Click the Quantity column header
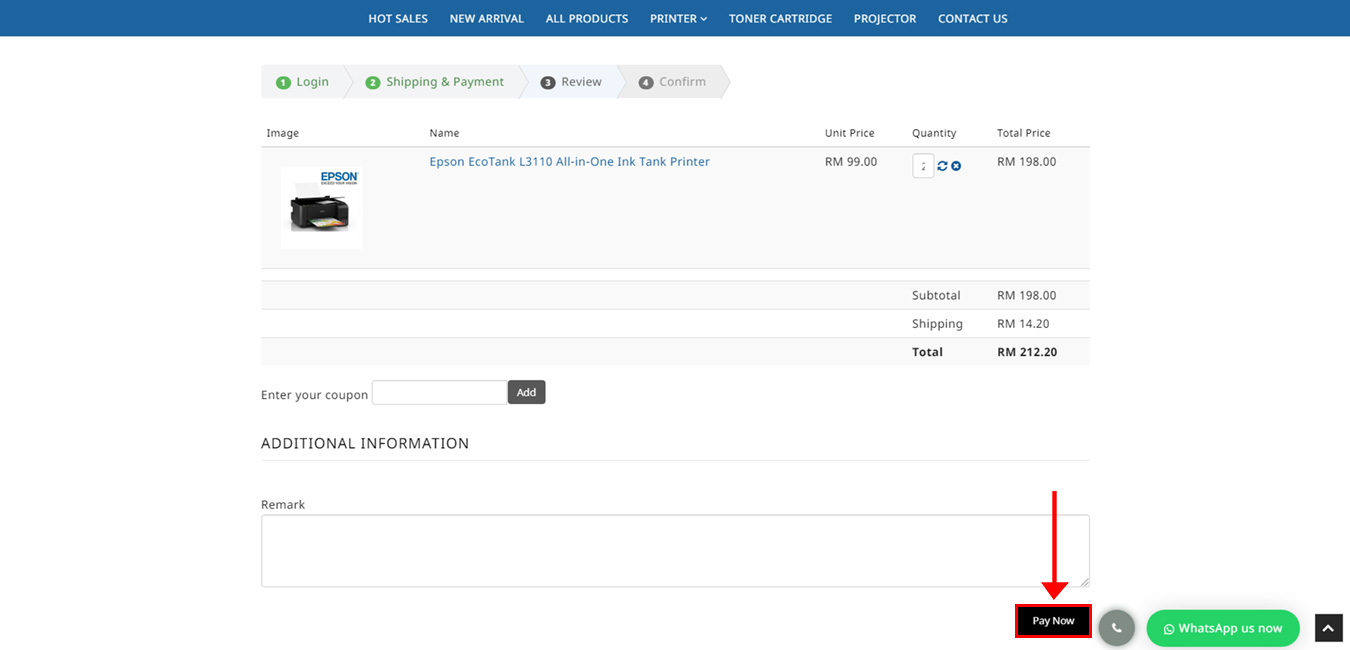 (934, 133)
